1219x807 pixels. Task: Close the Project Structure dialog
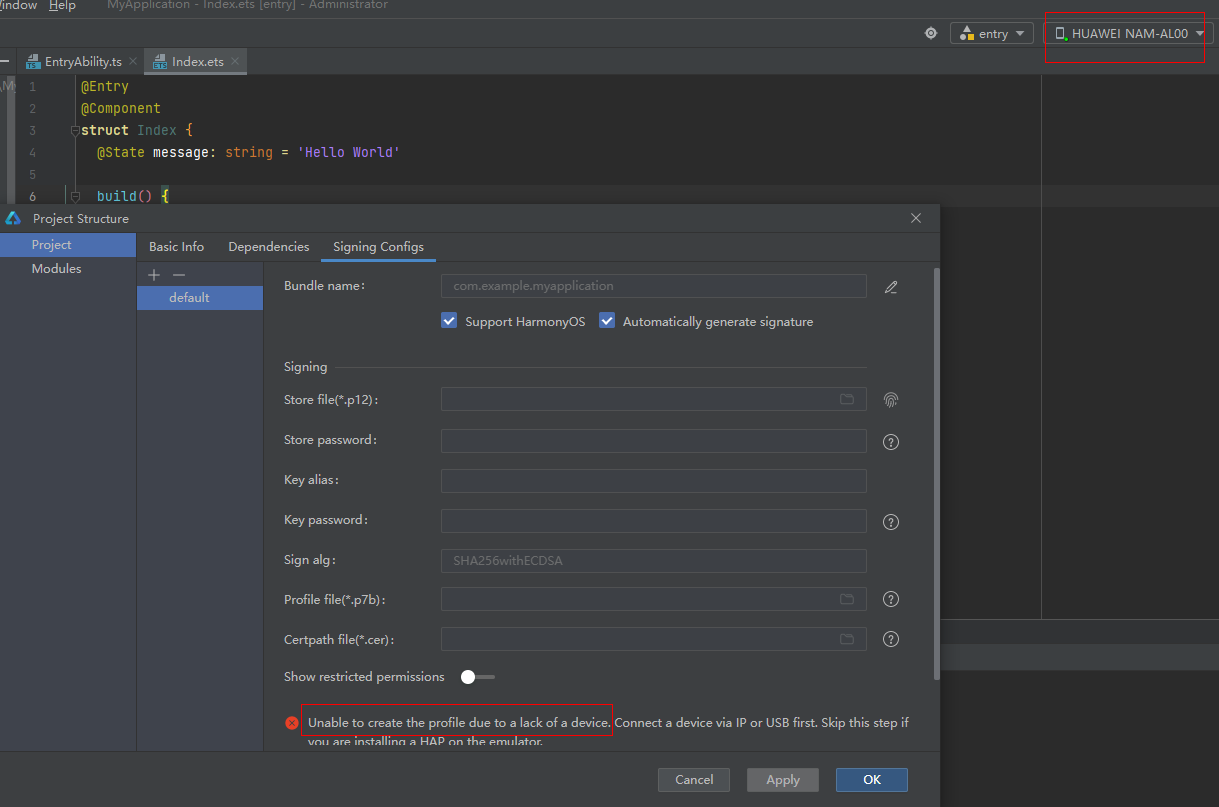(916, 218)
